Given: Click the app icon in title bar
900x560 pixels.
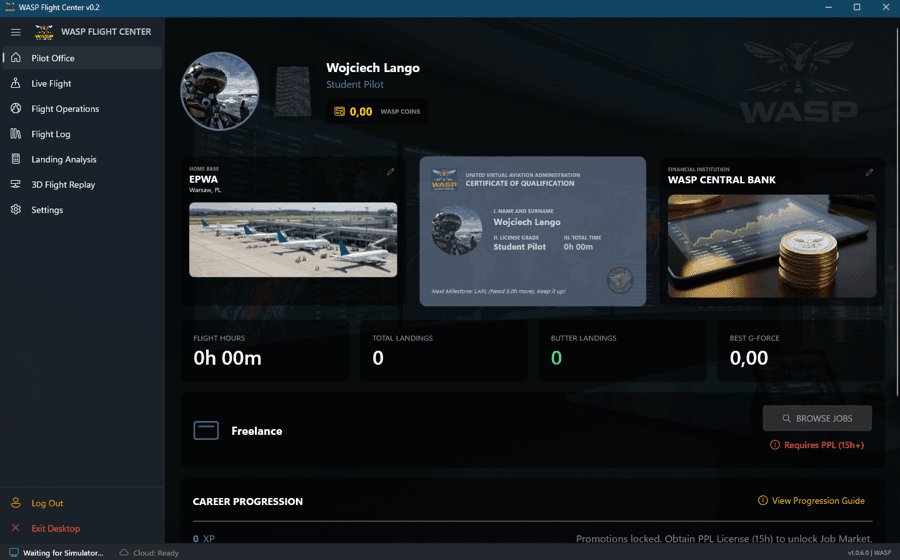Looking at the screenshot, I should [10, 7].
